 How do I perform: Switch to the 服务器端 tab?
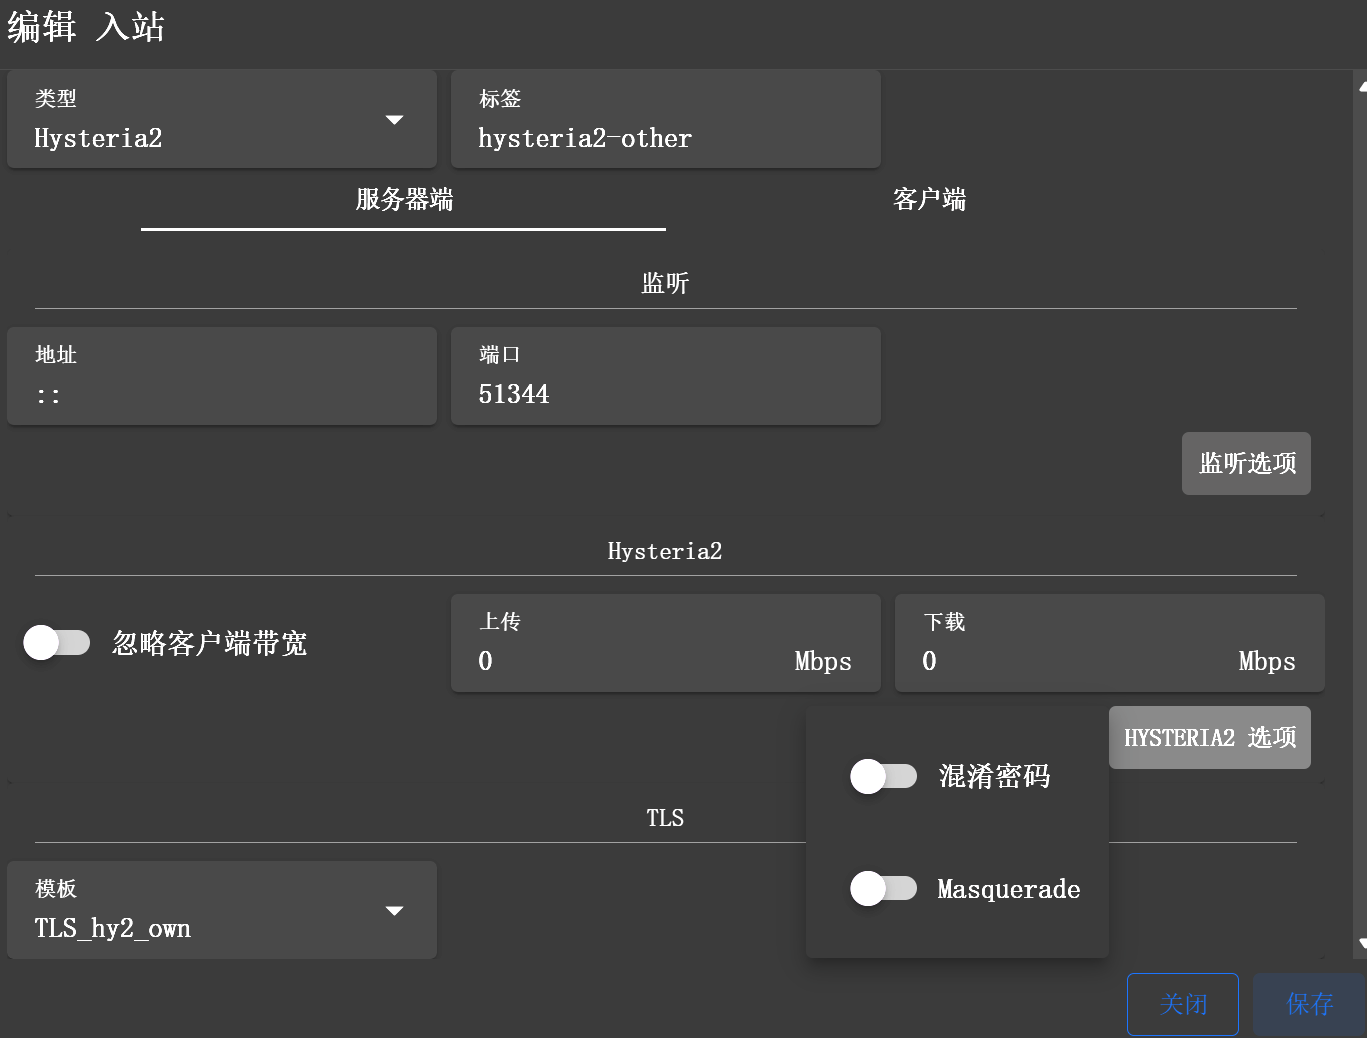click(404, 200)
